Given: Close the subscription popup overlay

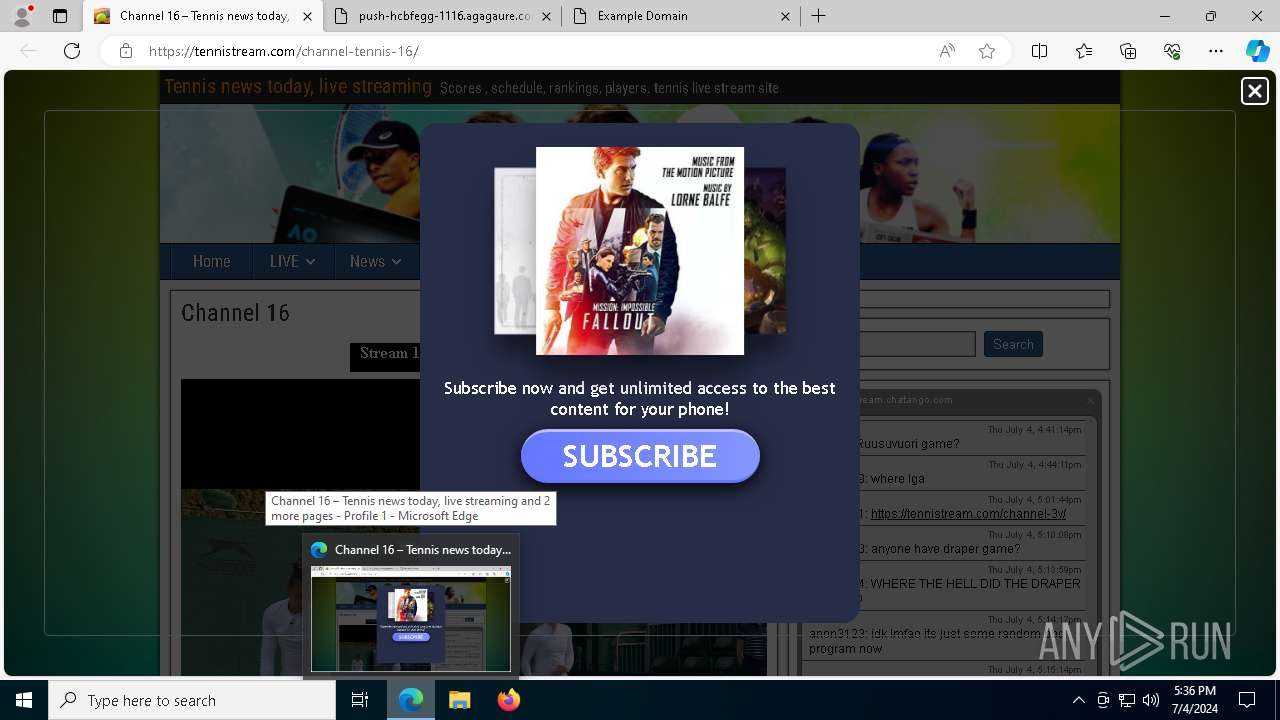Looking at the screenshot, I should pyautogui.click(x=1254, y=91).
